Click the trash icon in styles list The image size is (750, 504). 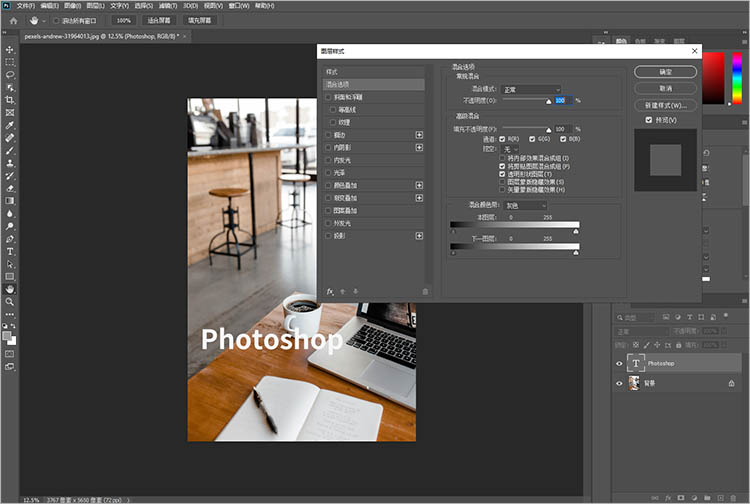click(425, 291)
